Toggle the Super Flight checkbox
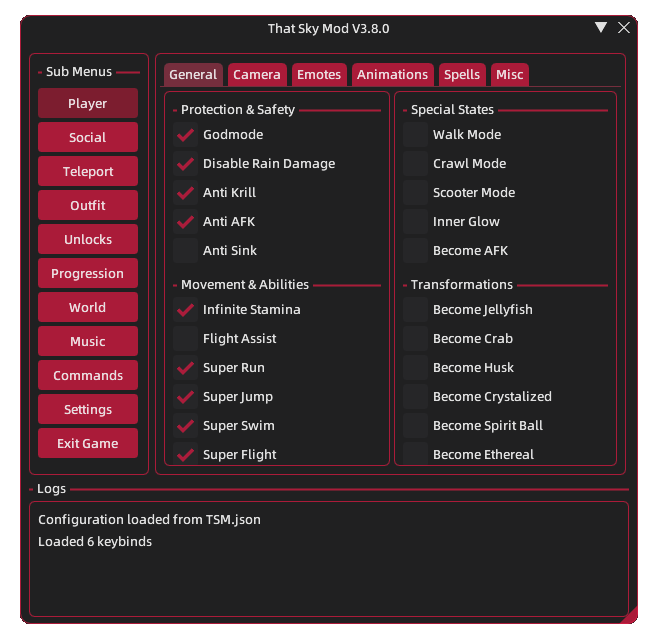 185,454
